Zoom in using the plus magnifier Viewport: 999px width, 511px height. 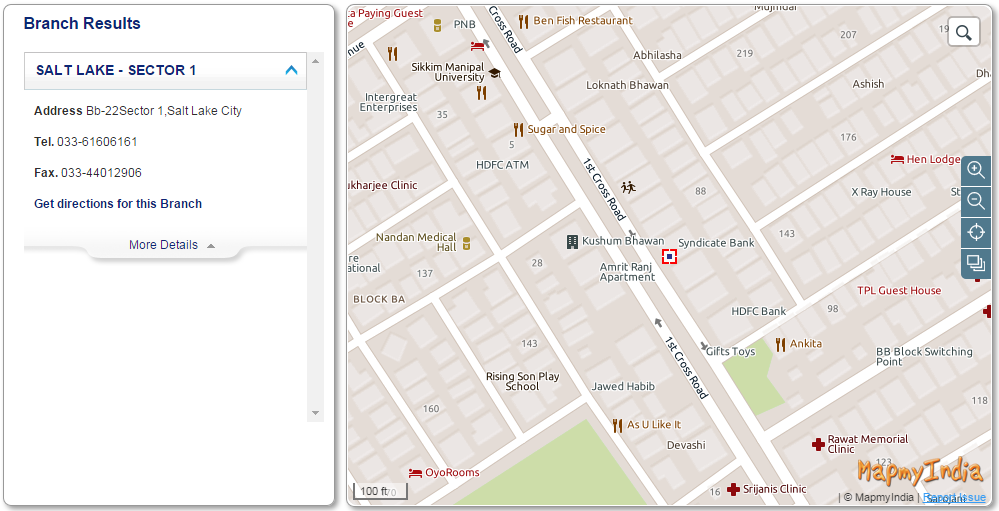tap(976, 170)
